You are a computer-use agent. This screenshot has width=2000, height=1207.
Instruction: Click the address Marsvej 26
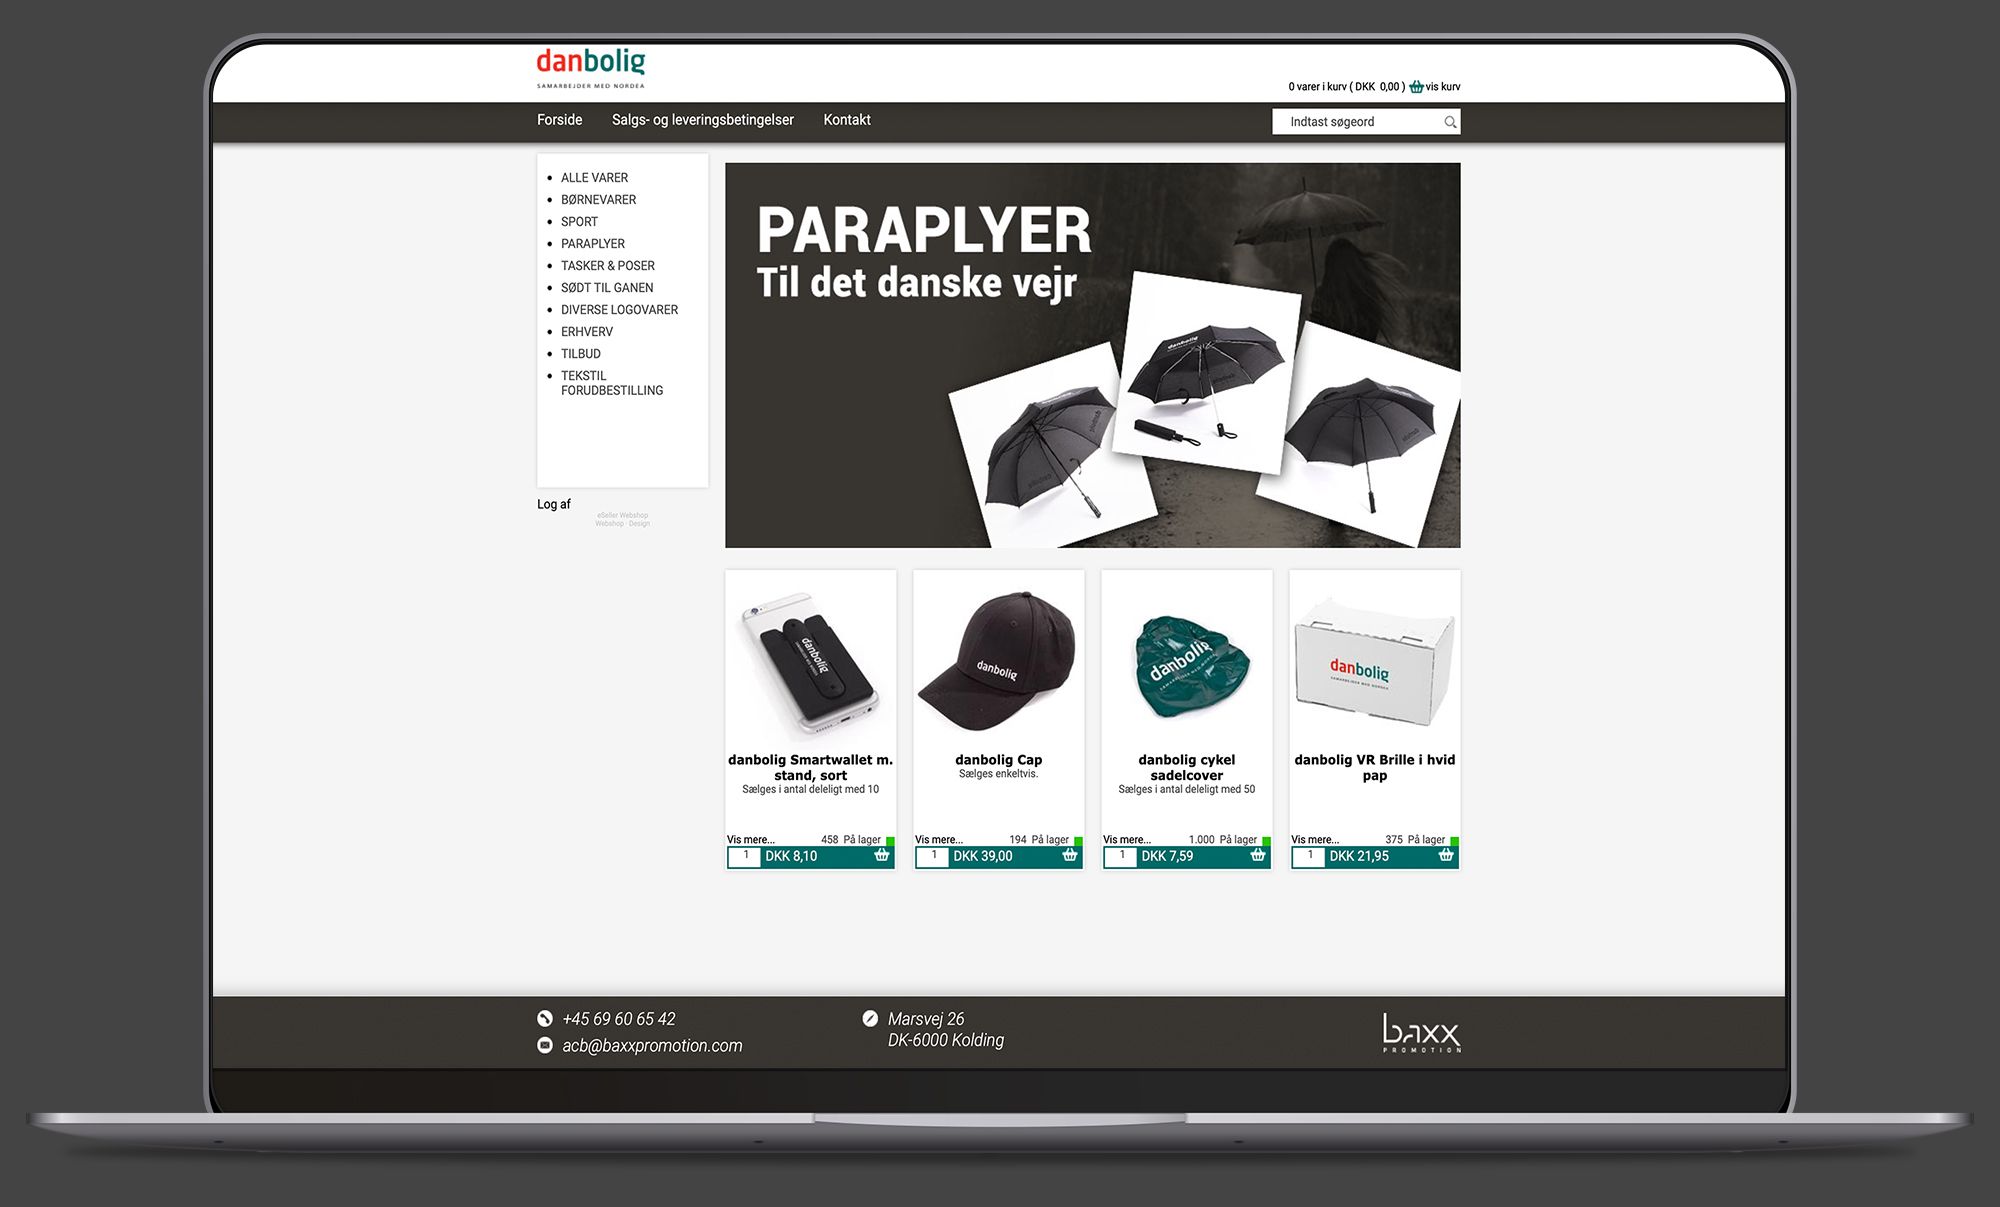click(926, 1019)
